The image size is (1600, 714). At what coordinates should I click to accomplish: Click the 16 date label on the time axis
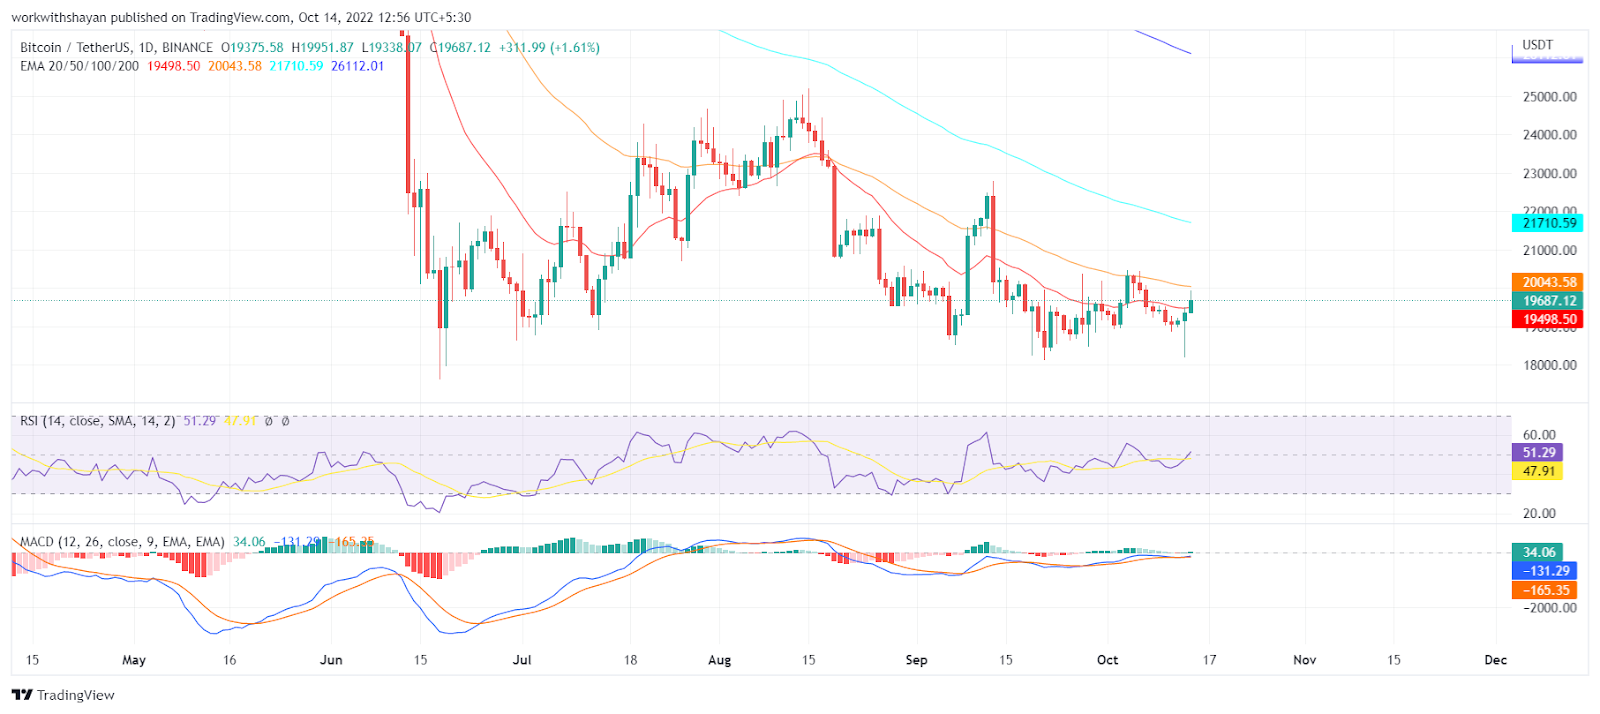pyautogui.click(x=230, y=660)
